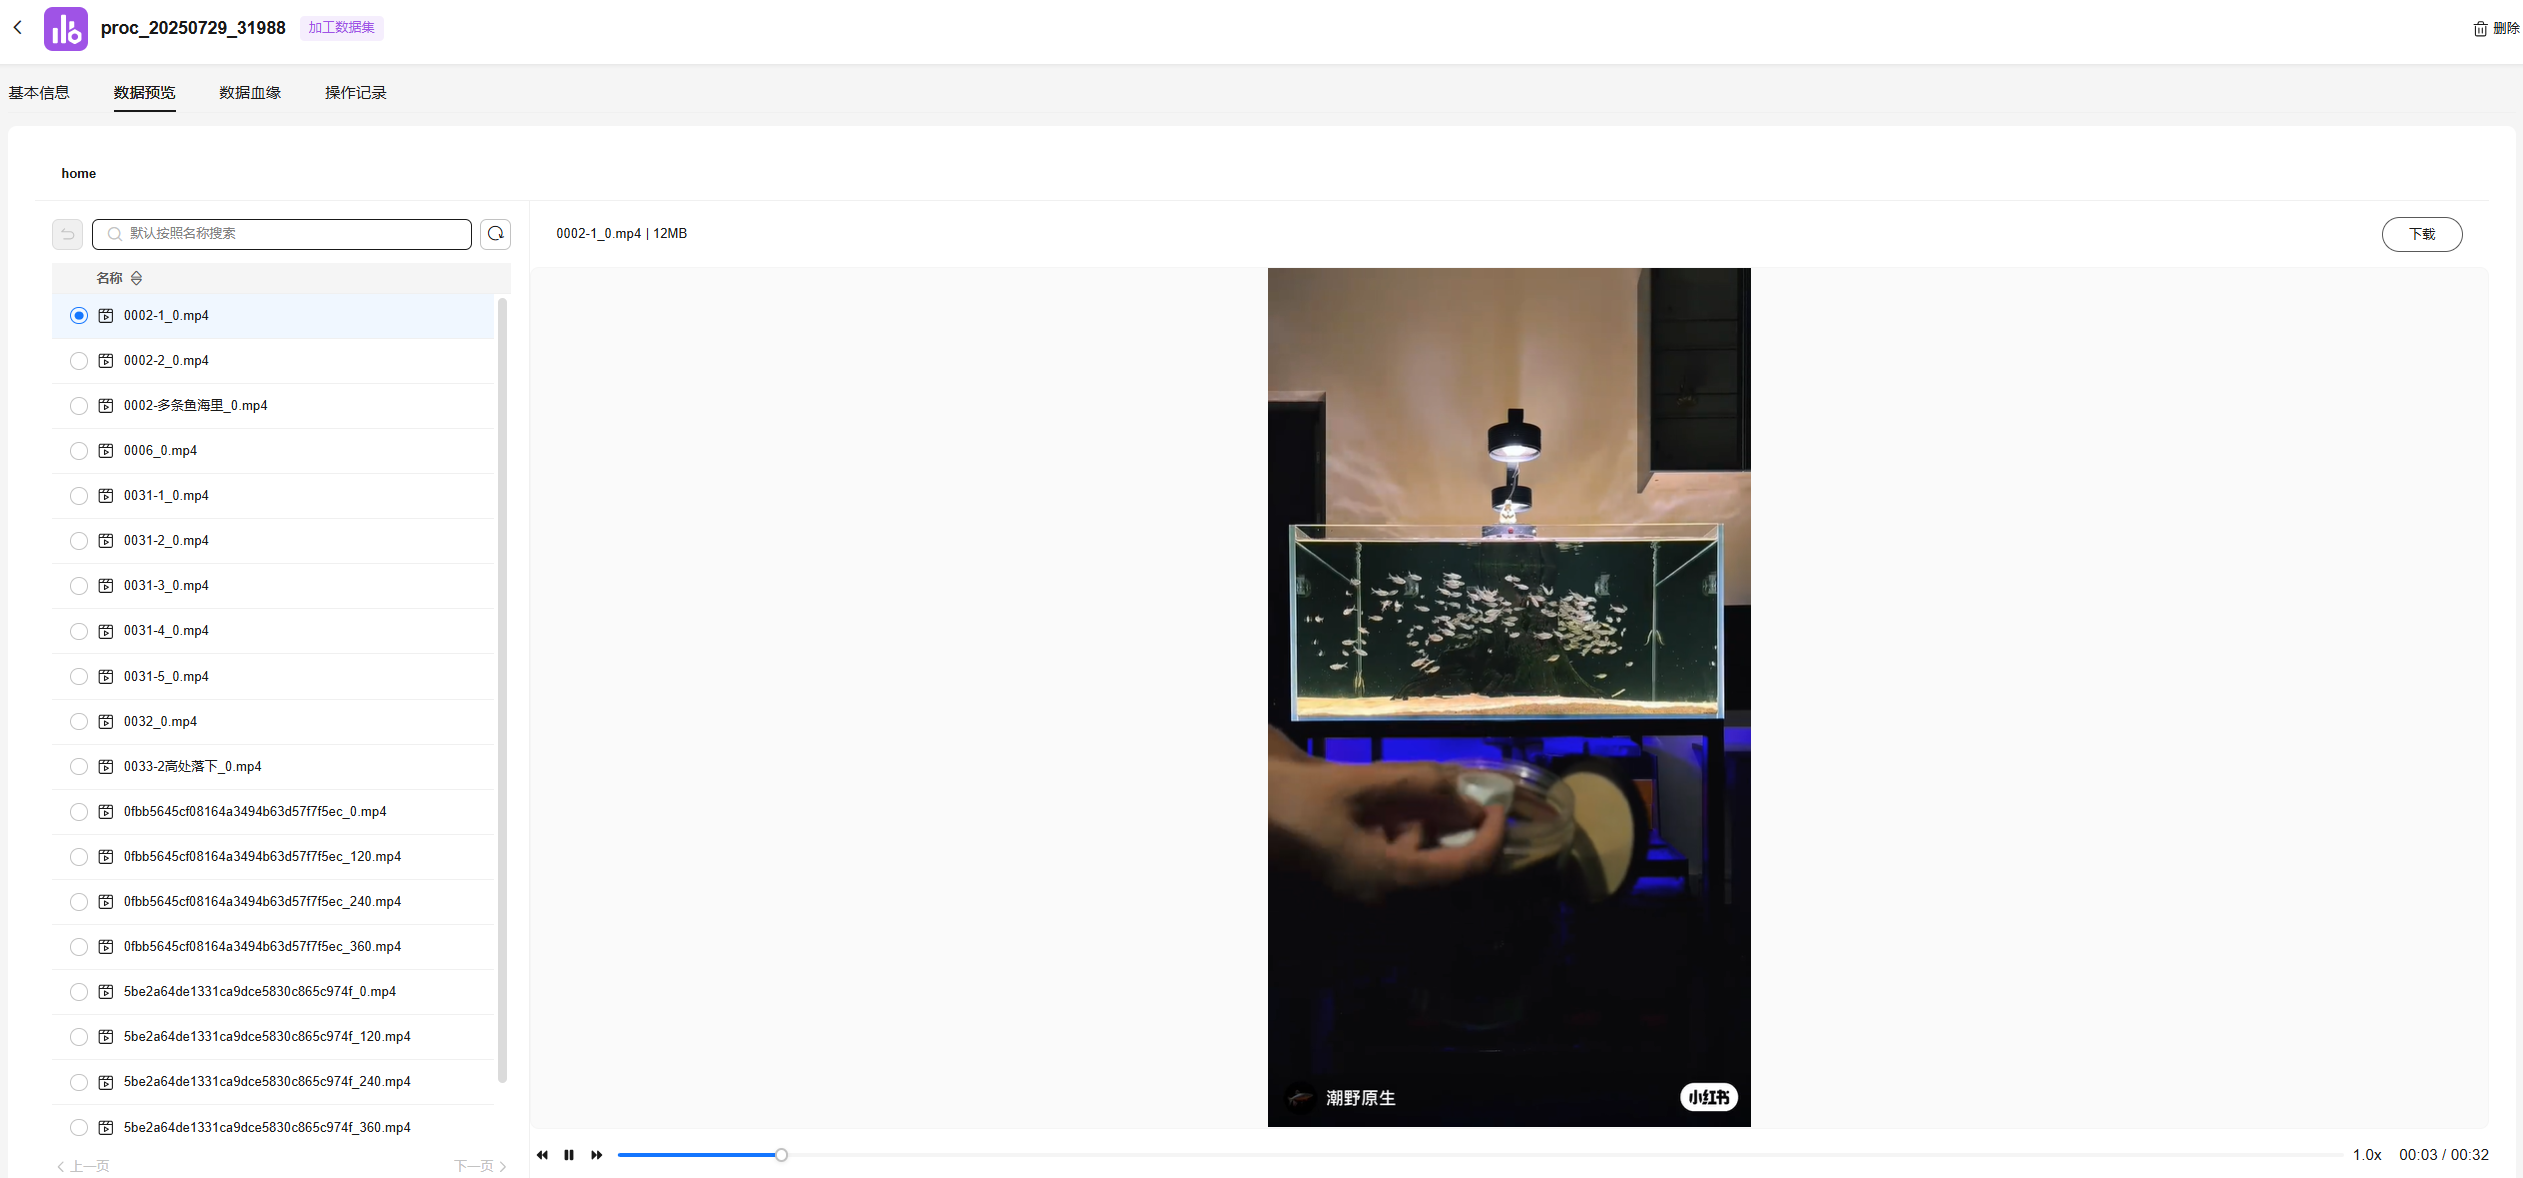Rewind the video with the backward icon

[x=542, y=1155]
